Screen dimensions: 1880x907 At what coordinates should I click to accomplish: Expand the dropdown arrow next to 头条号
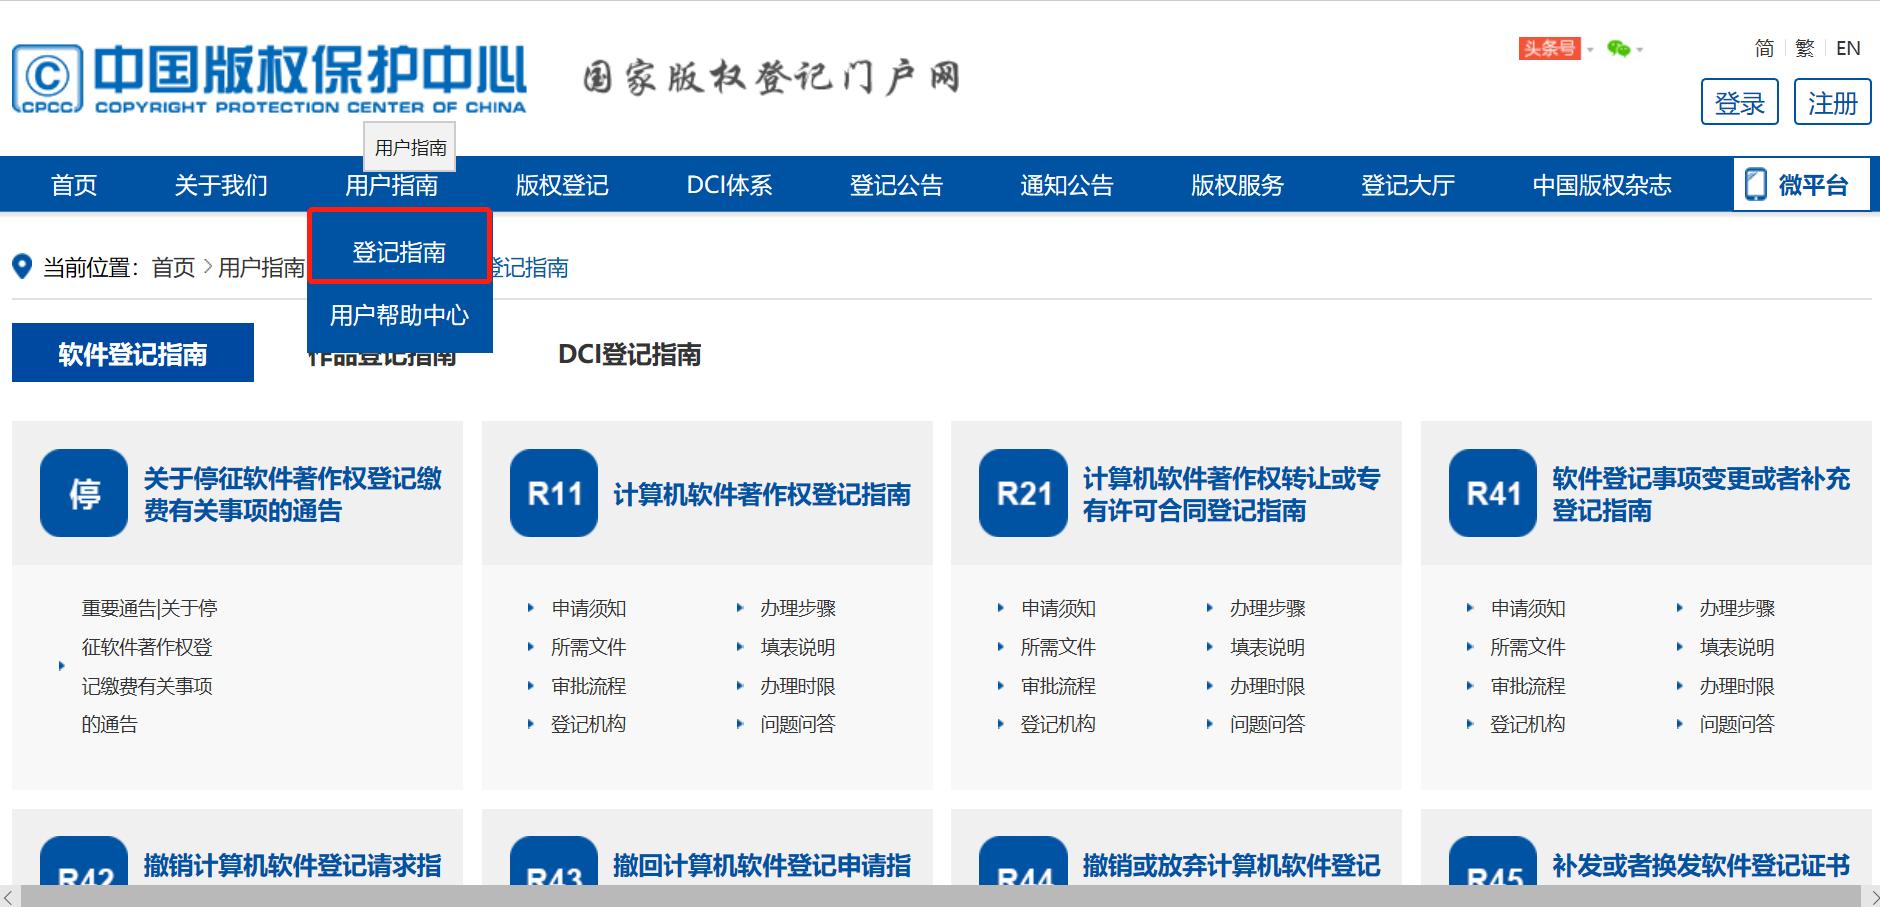tap(1590, 48)
